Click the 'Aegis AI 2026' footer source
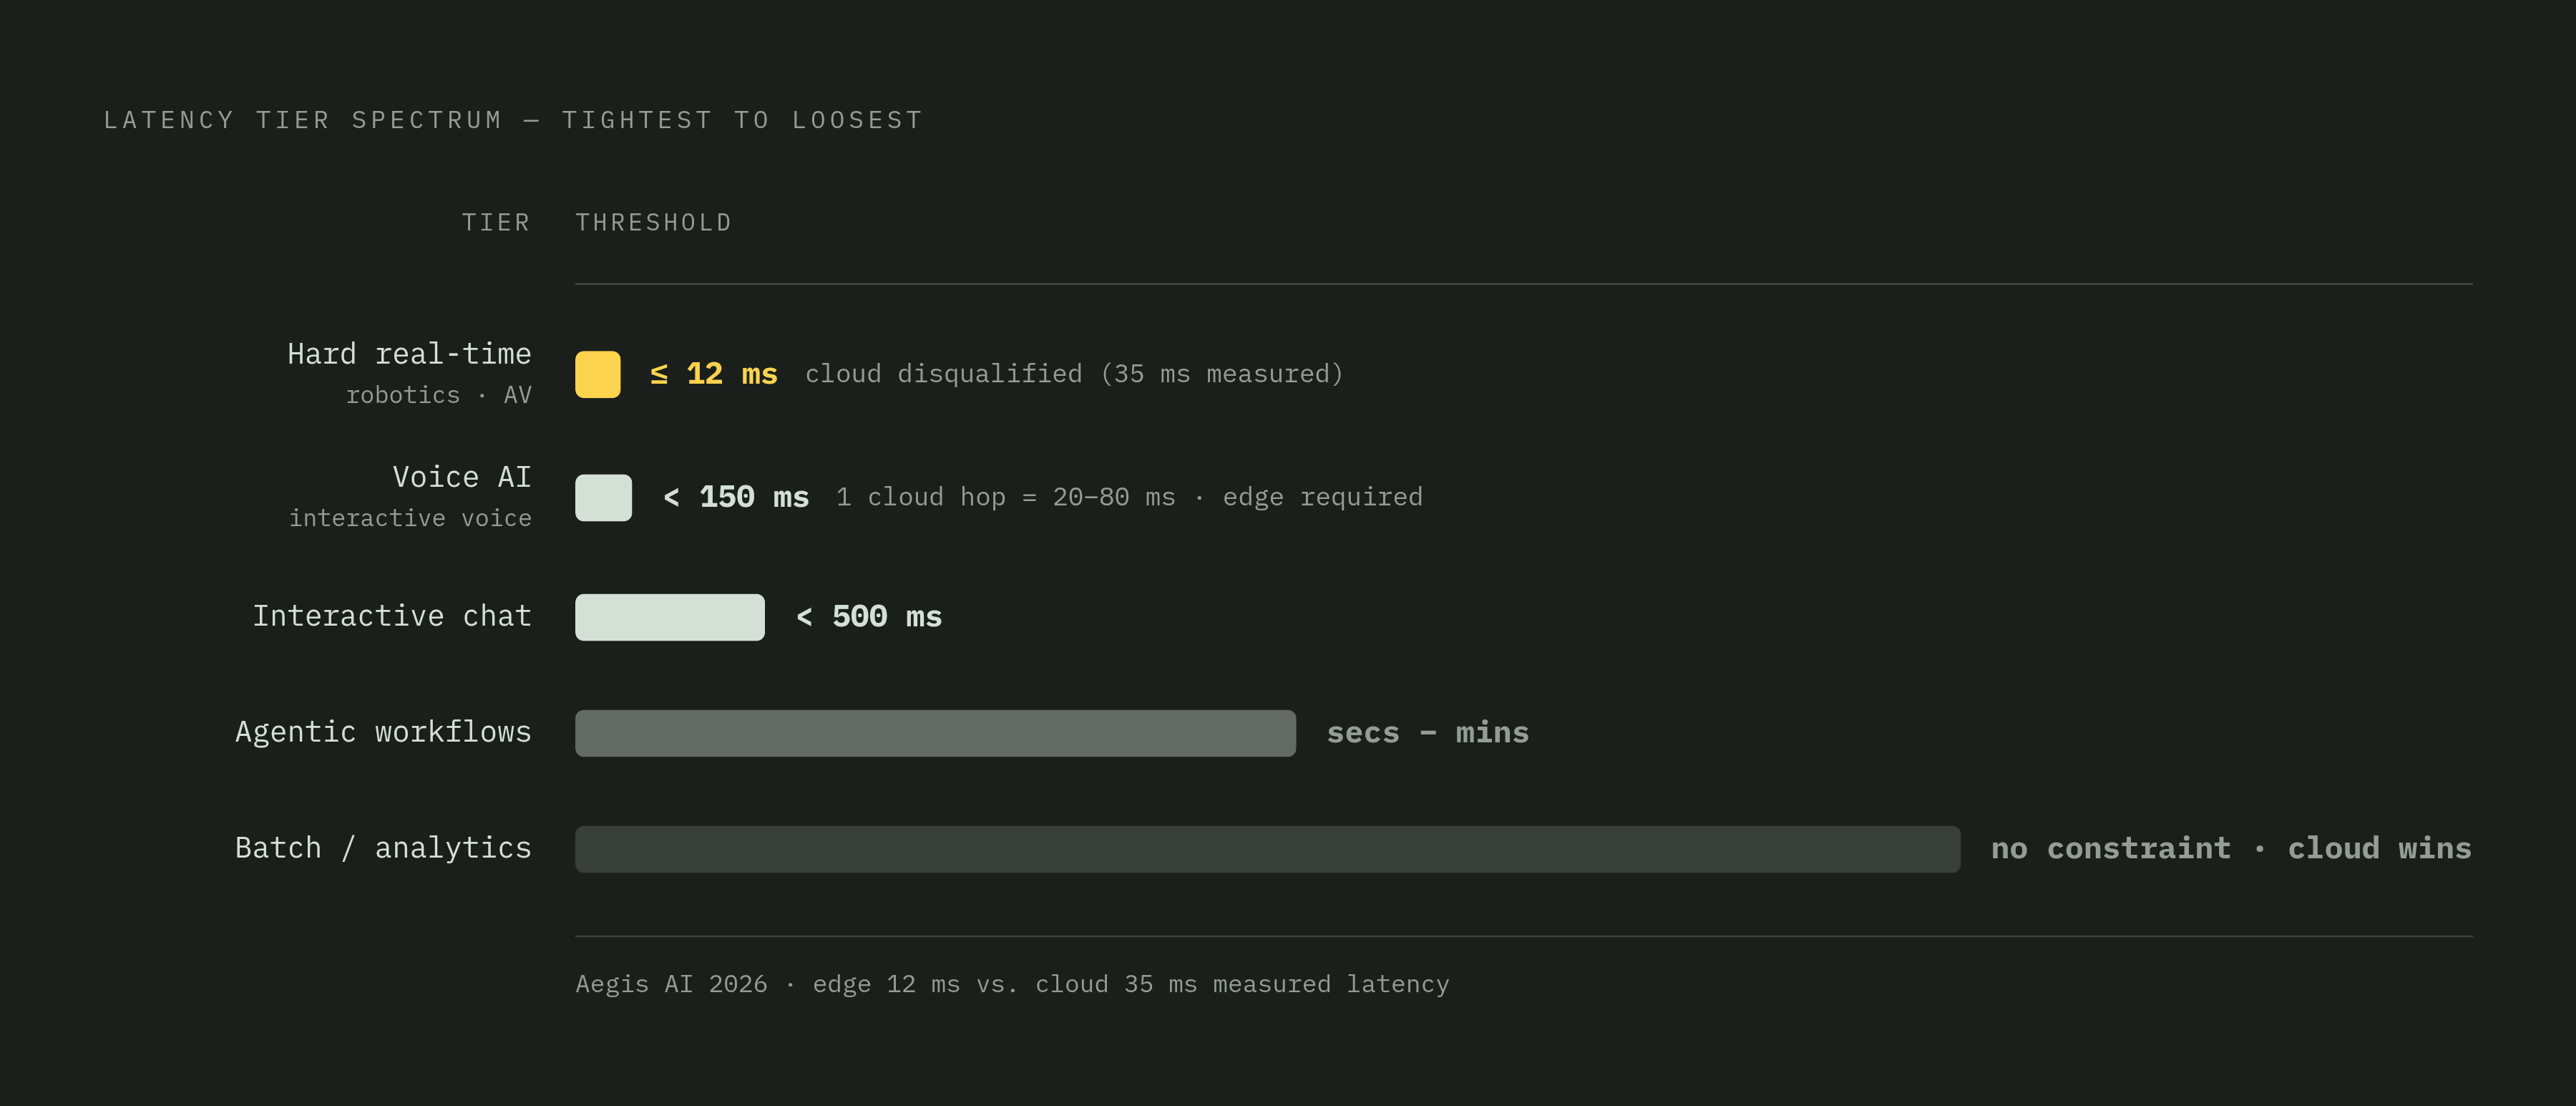 [671, 984]
